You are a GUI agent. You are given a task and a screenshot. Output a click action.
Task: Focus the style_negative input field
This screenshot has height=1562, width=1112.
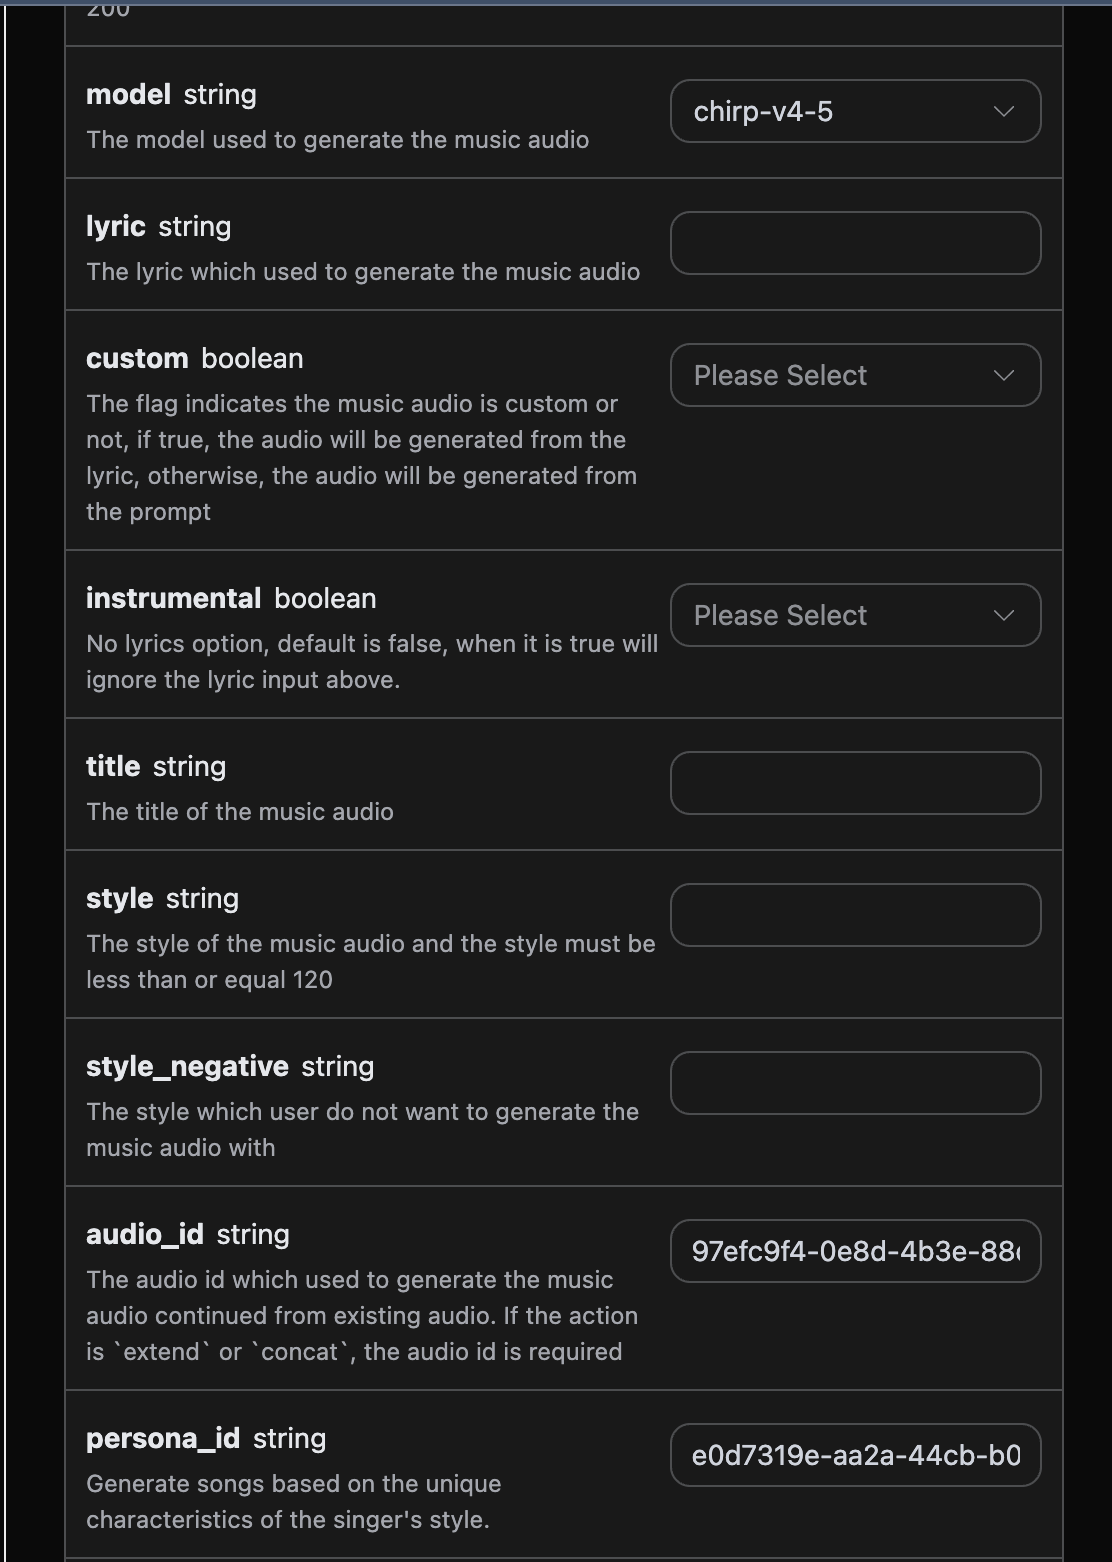tap(855, 1083)
